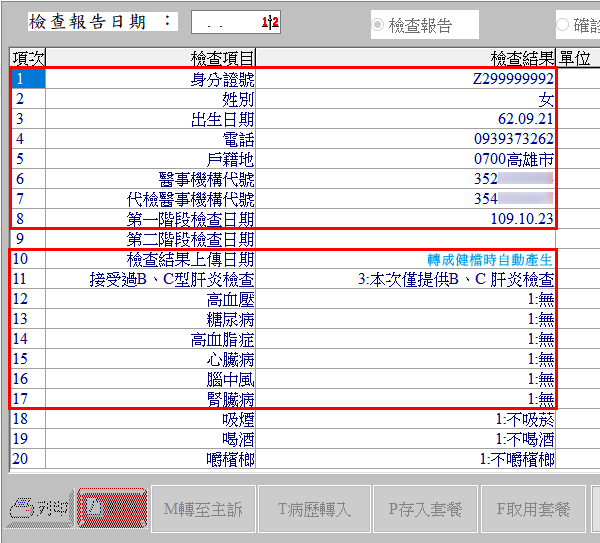Click the 嚼檳榔 row result cell
The height and width of the screenshot is (543, 600).
406,459
